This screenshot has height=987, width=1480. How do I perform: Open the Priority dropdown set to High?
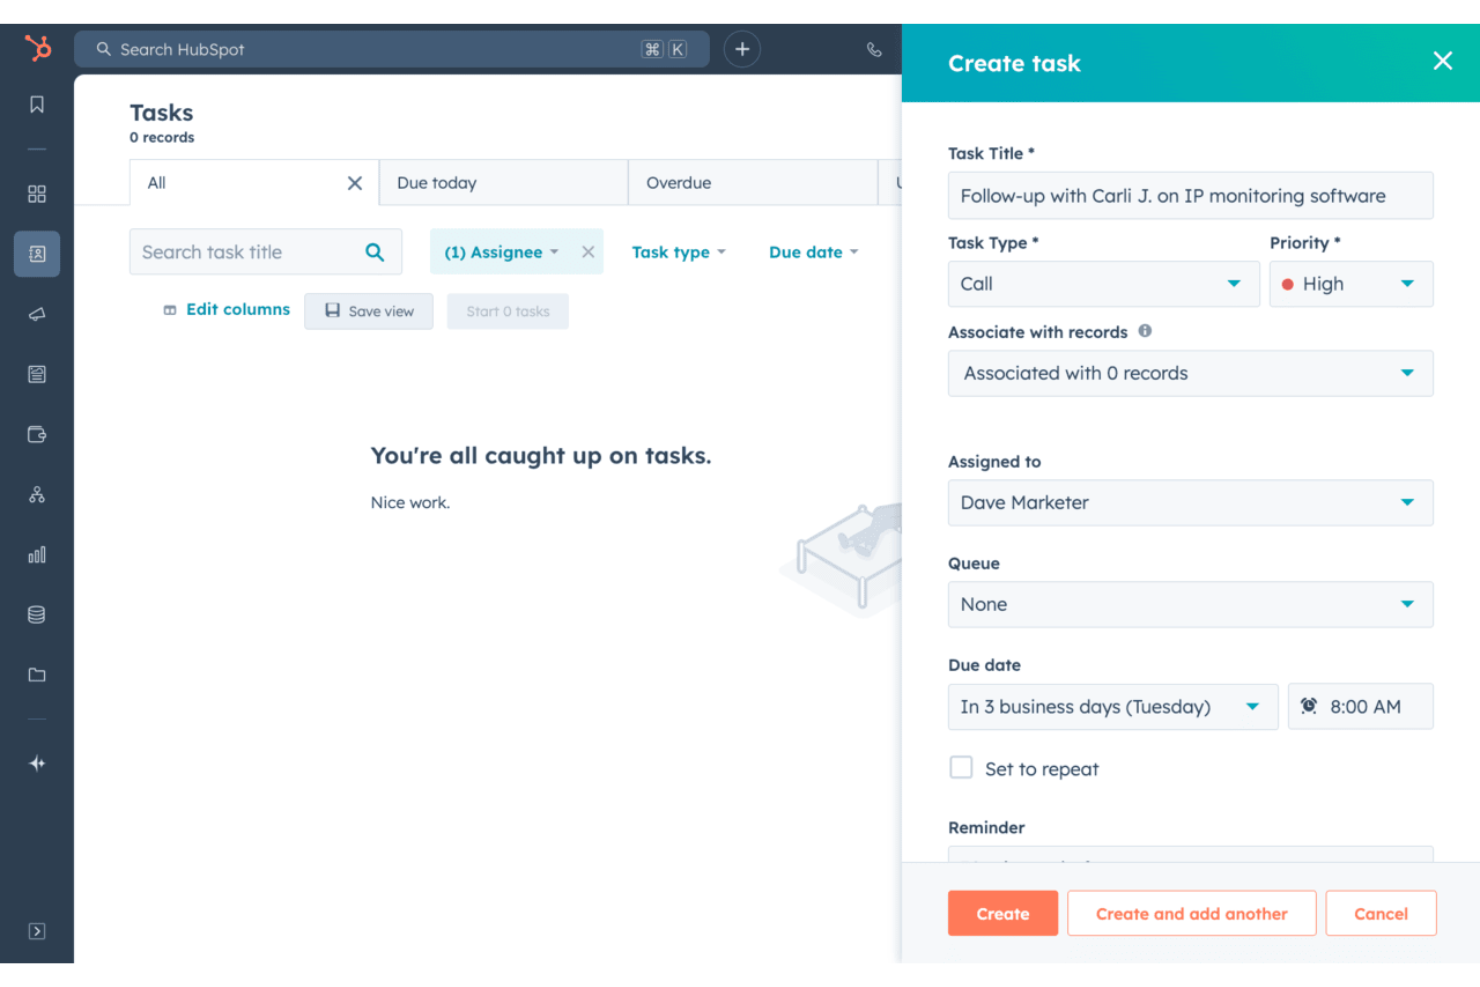(x=1351, y=284)
